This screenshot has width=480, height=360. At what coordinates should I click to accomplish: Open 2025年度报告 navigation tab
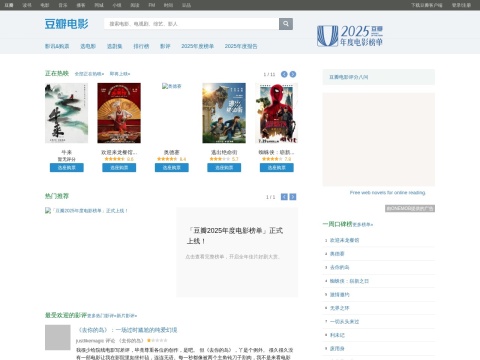pos(241,46)
